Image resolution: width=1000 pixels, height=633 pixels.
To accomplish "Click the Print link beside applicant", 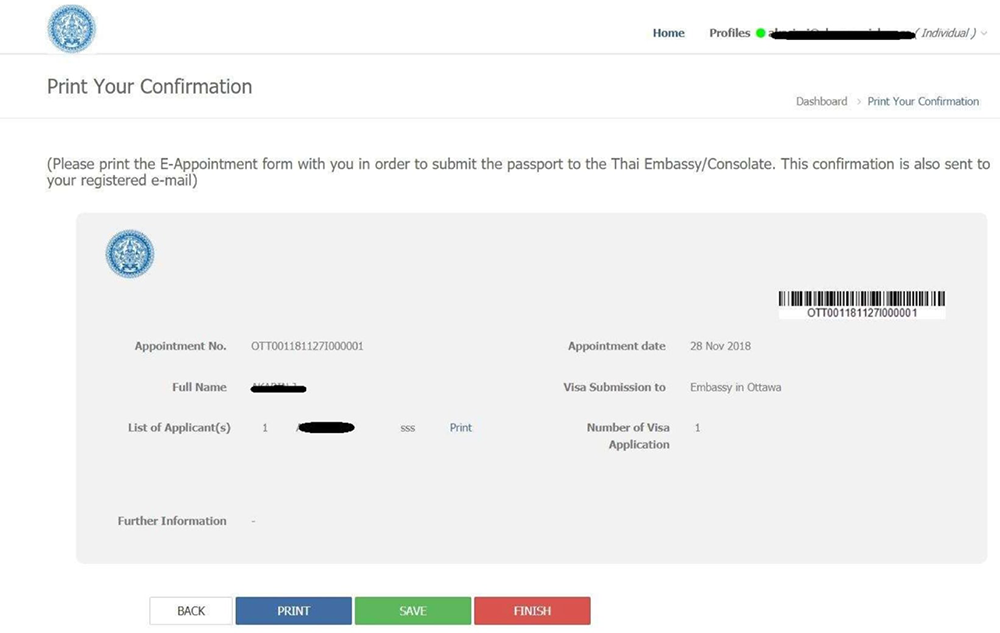I will 460,428.
